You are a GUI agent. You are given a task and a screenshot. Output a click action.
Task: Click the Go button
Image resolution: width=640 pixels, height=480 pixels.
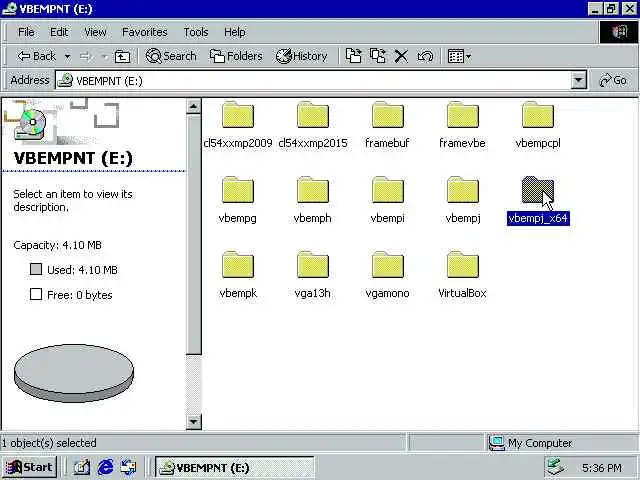tap(613, 80)
